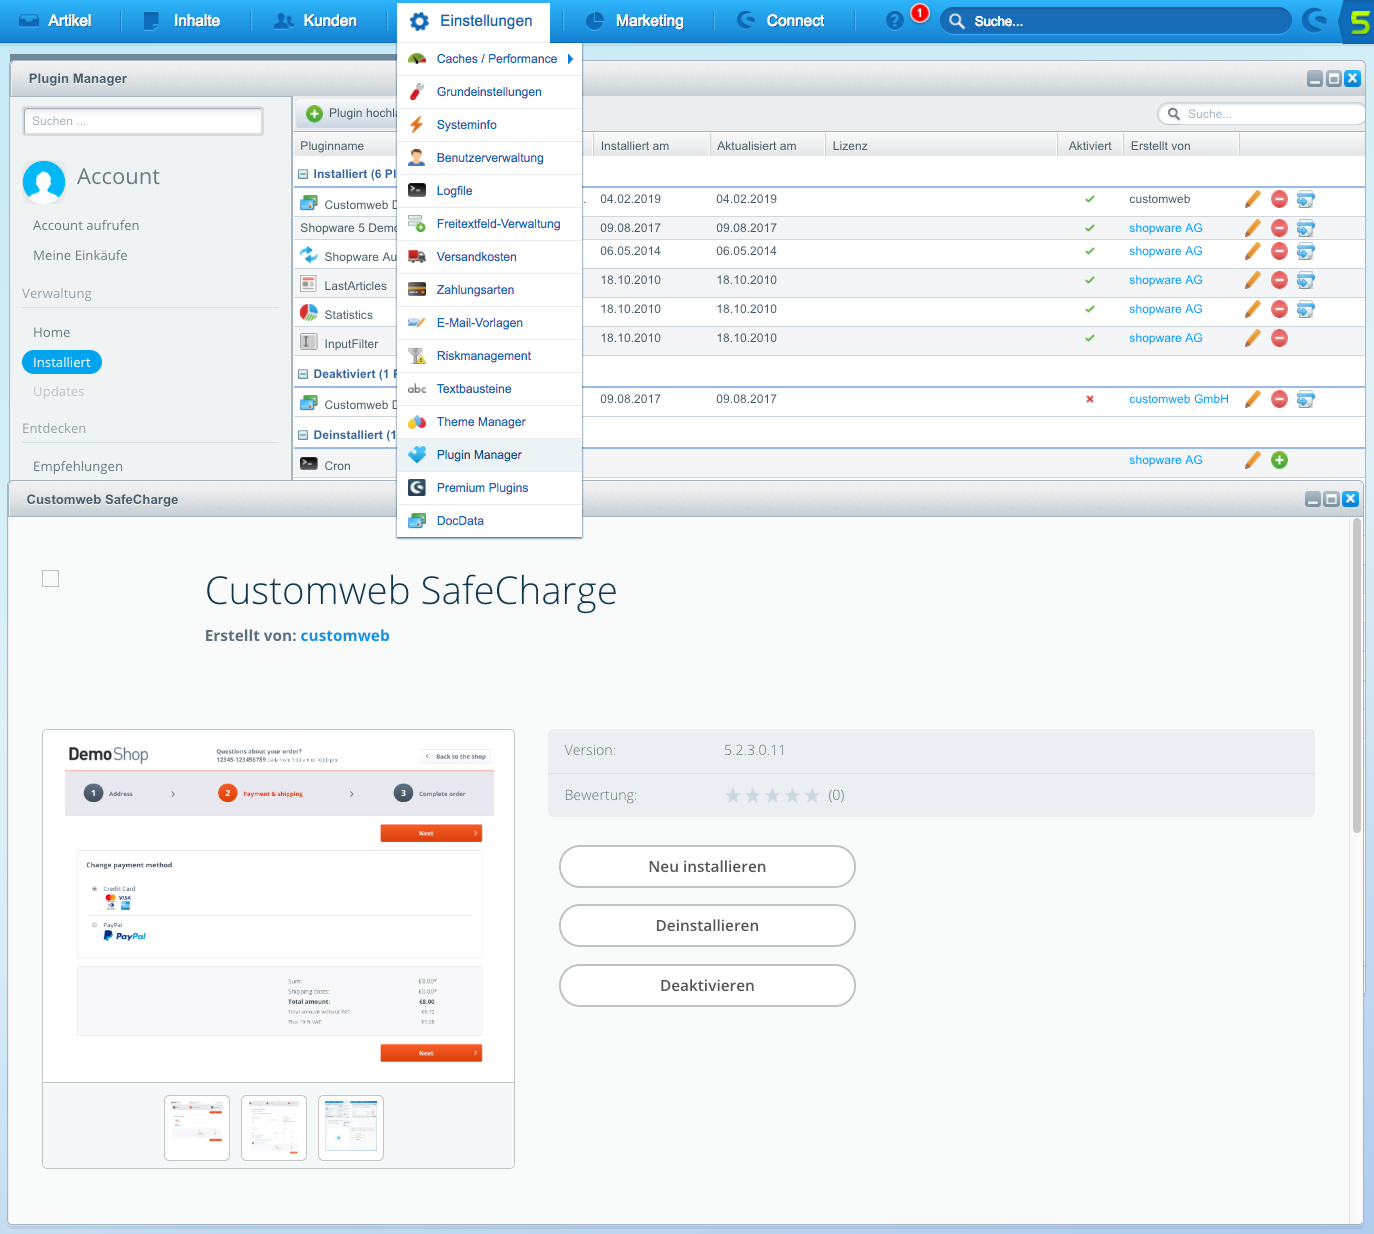The image size is (1374, 1234).
Task: Open Theme Manager entry
Action: [x=489, y=422]
